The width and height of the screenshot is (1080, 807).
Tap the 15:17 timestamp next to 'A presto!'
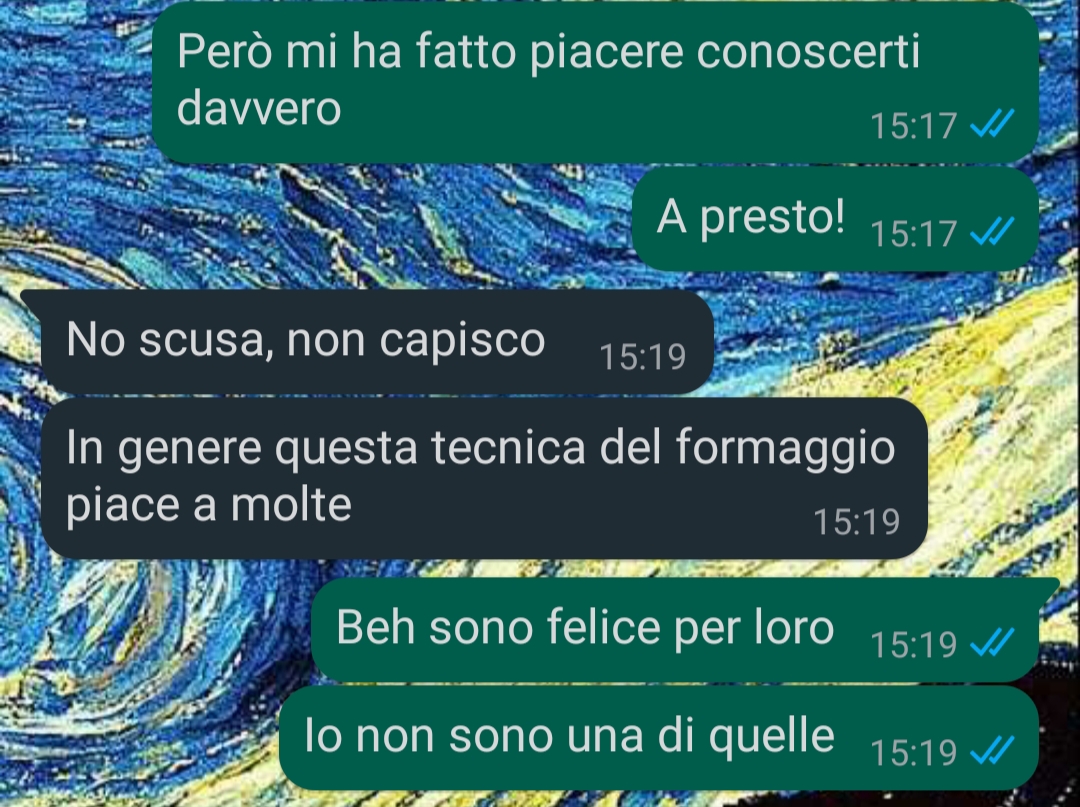pos(913,233)
